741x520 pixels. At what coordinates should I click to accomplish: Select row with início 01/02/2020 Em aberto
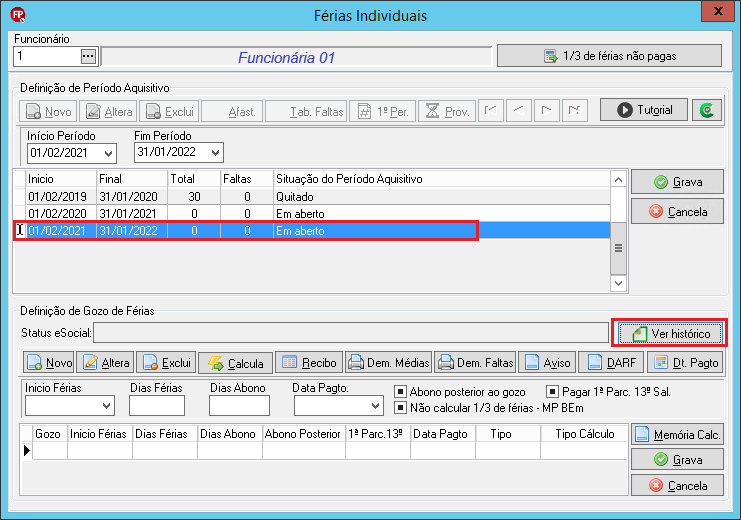click(x=312, y=214)
